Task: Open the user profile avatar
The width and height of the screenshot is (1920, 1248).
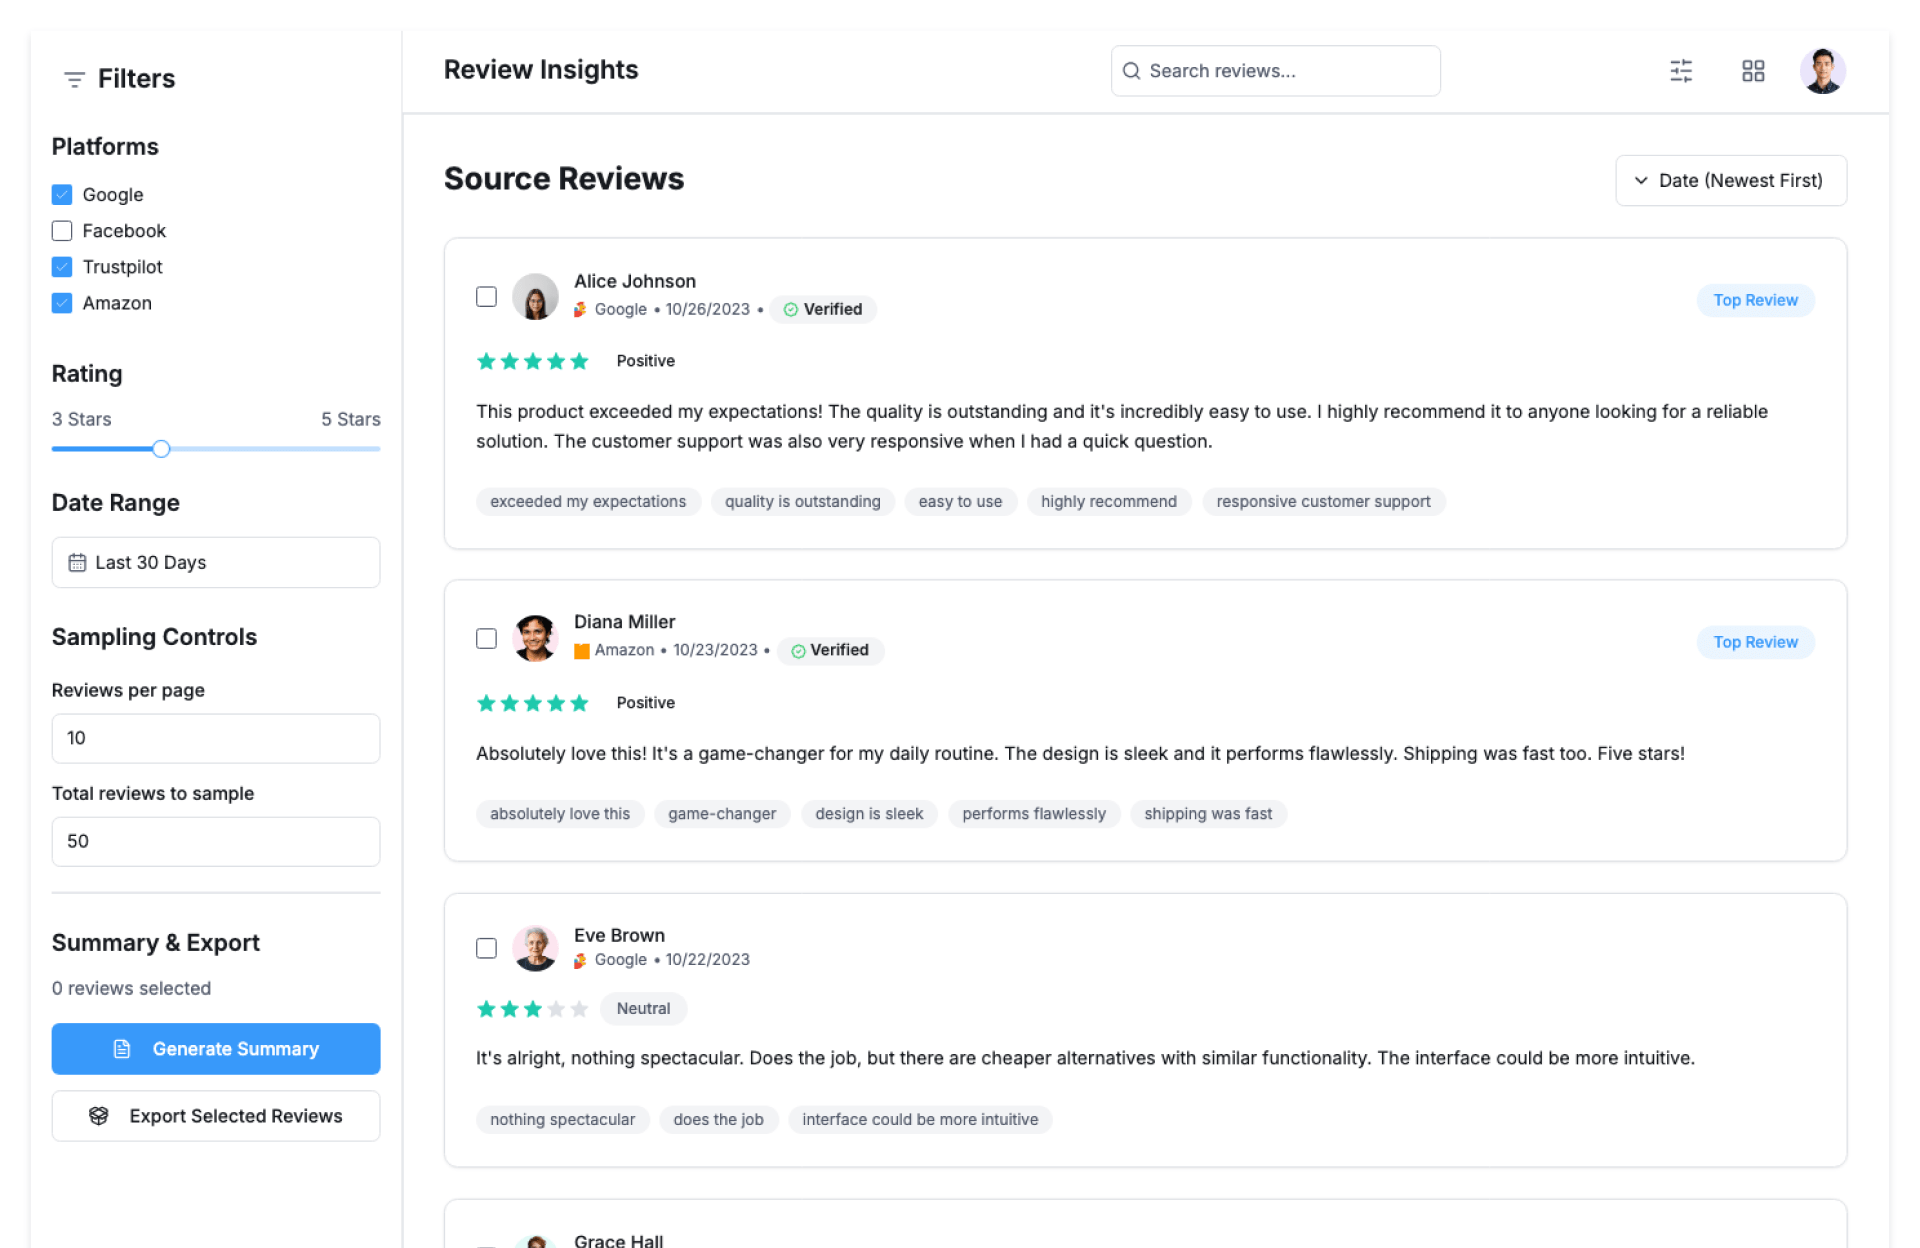Action: coord(1822,71)
